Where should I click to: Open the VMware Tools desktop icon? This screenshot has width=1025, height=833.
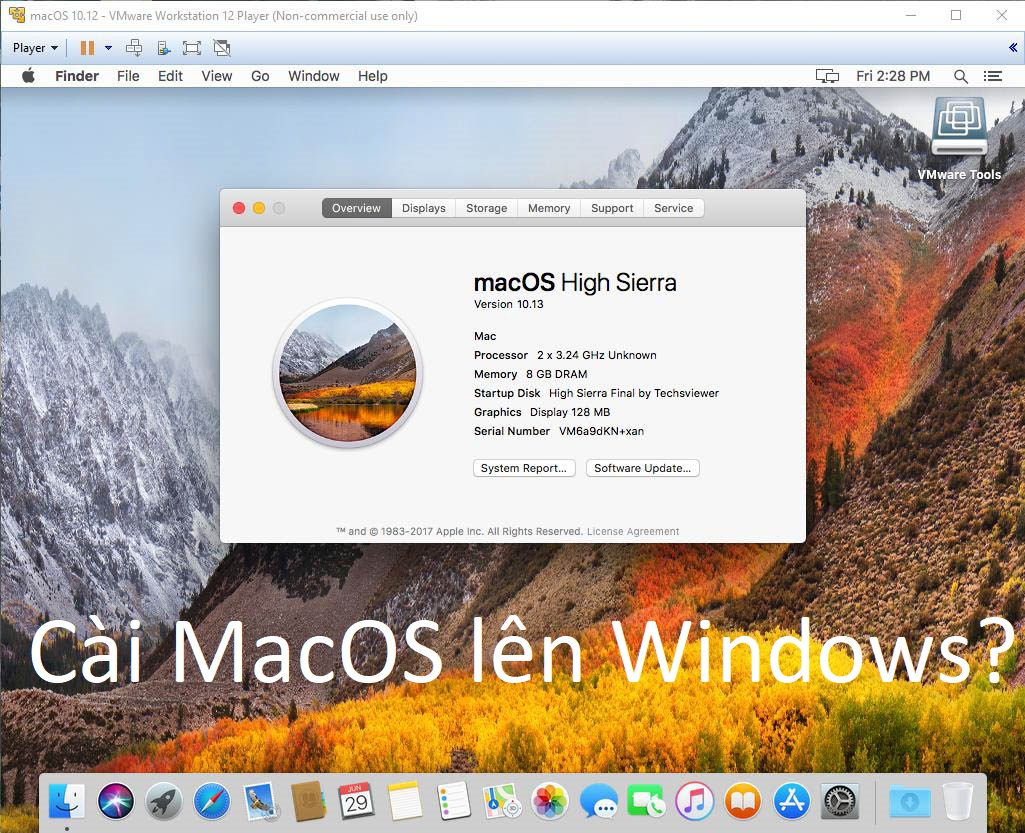coord(958,127)
